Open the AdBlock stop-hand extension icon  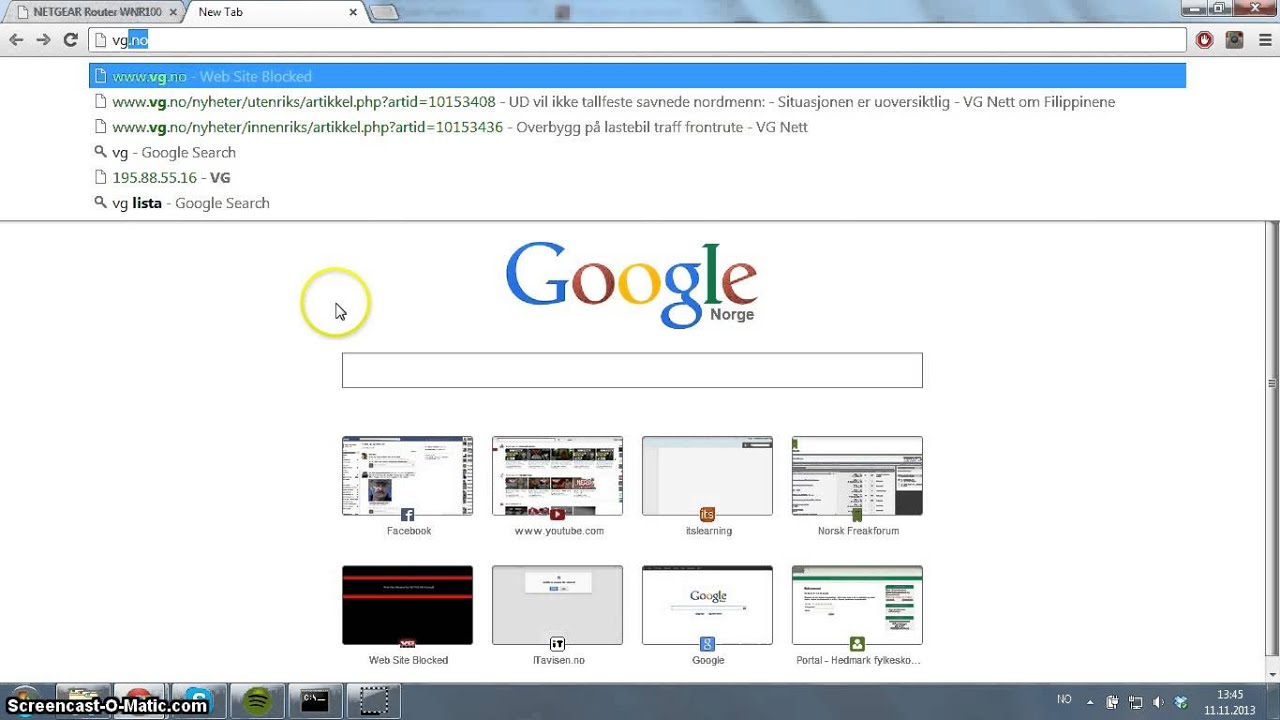pyautogui.click(x=1205, y=40)
